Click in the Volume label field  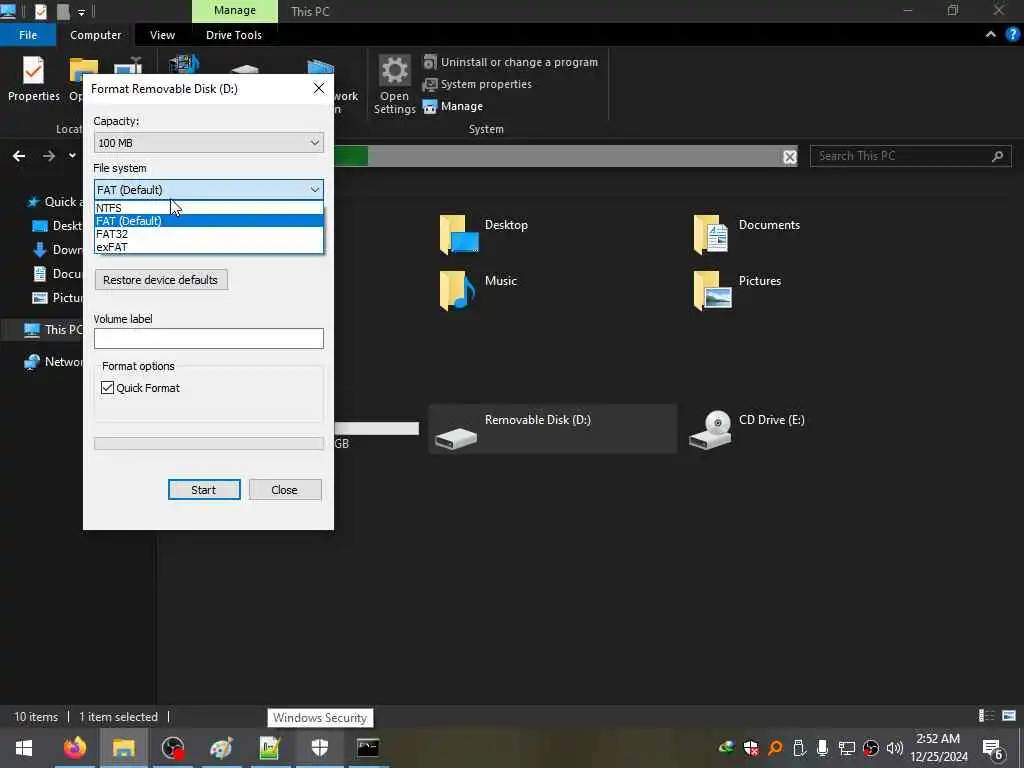[x=208, y=338]
